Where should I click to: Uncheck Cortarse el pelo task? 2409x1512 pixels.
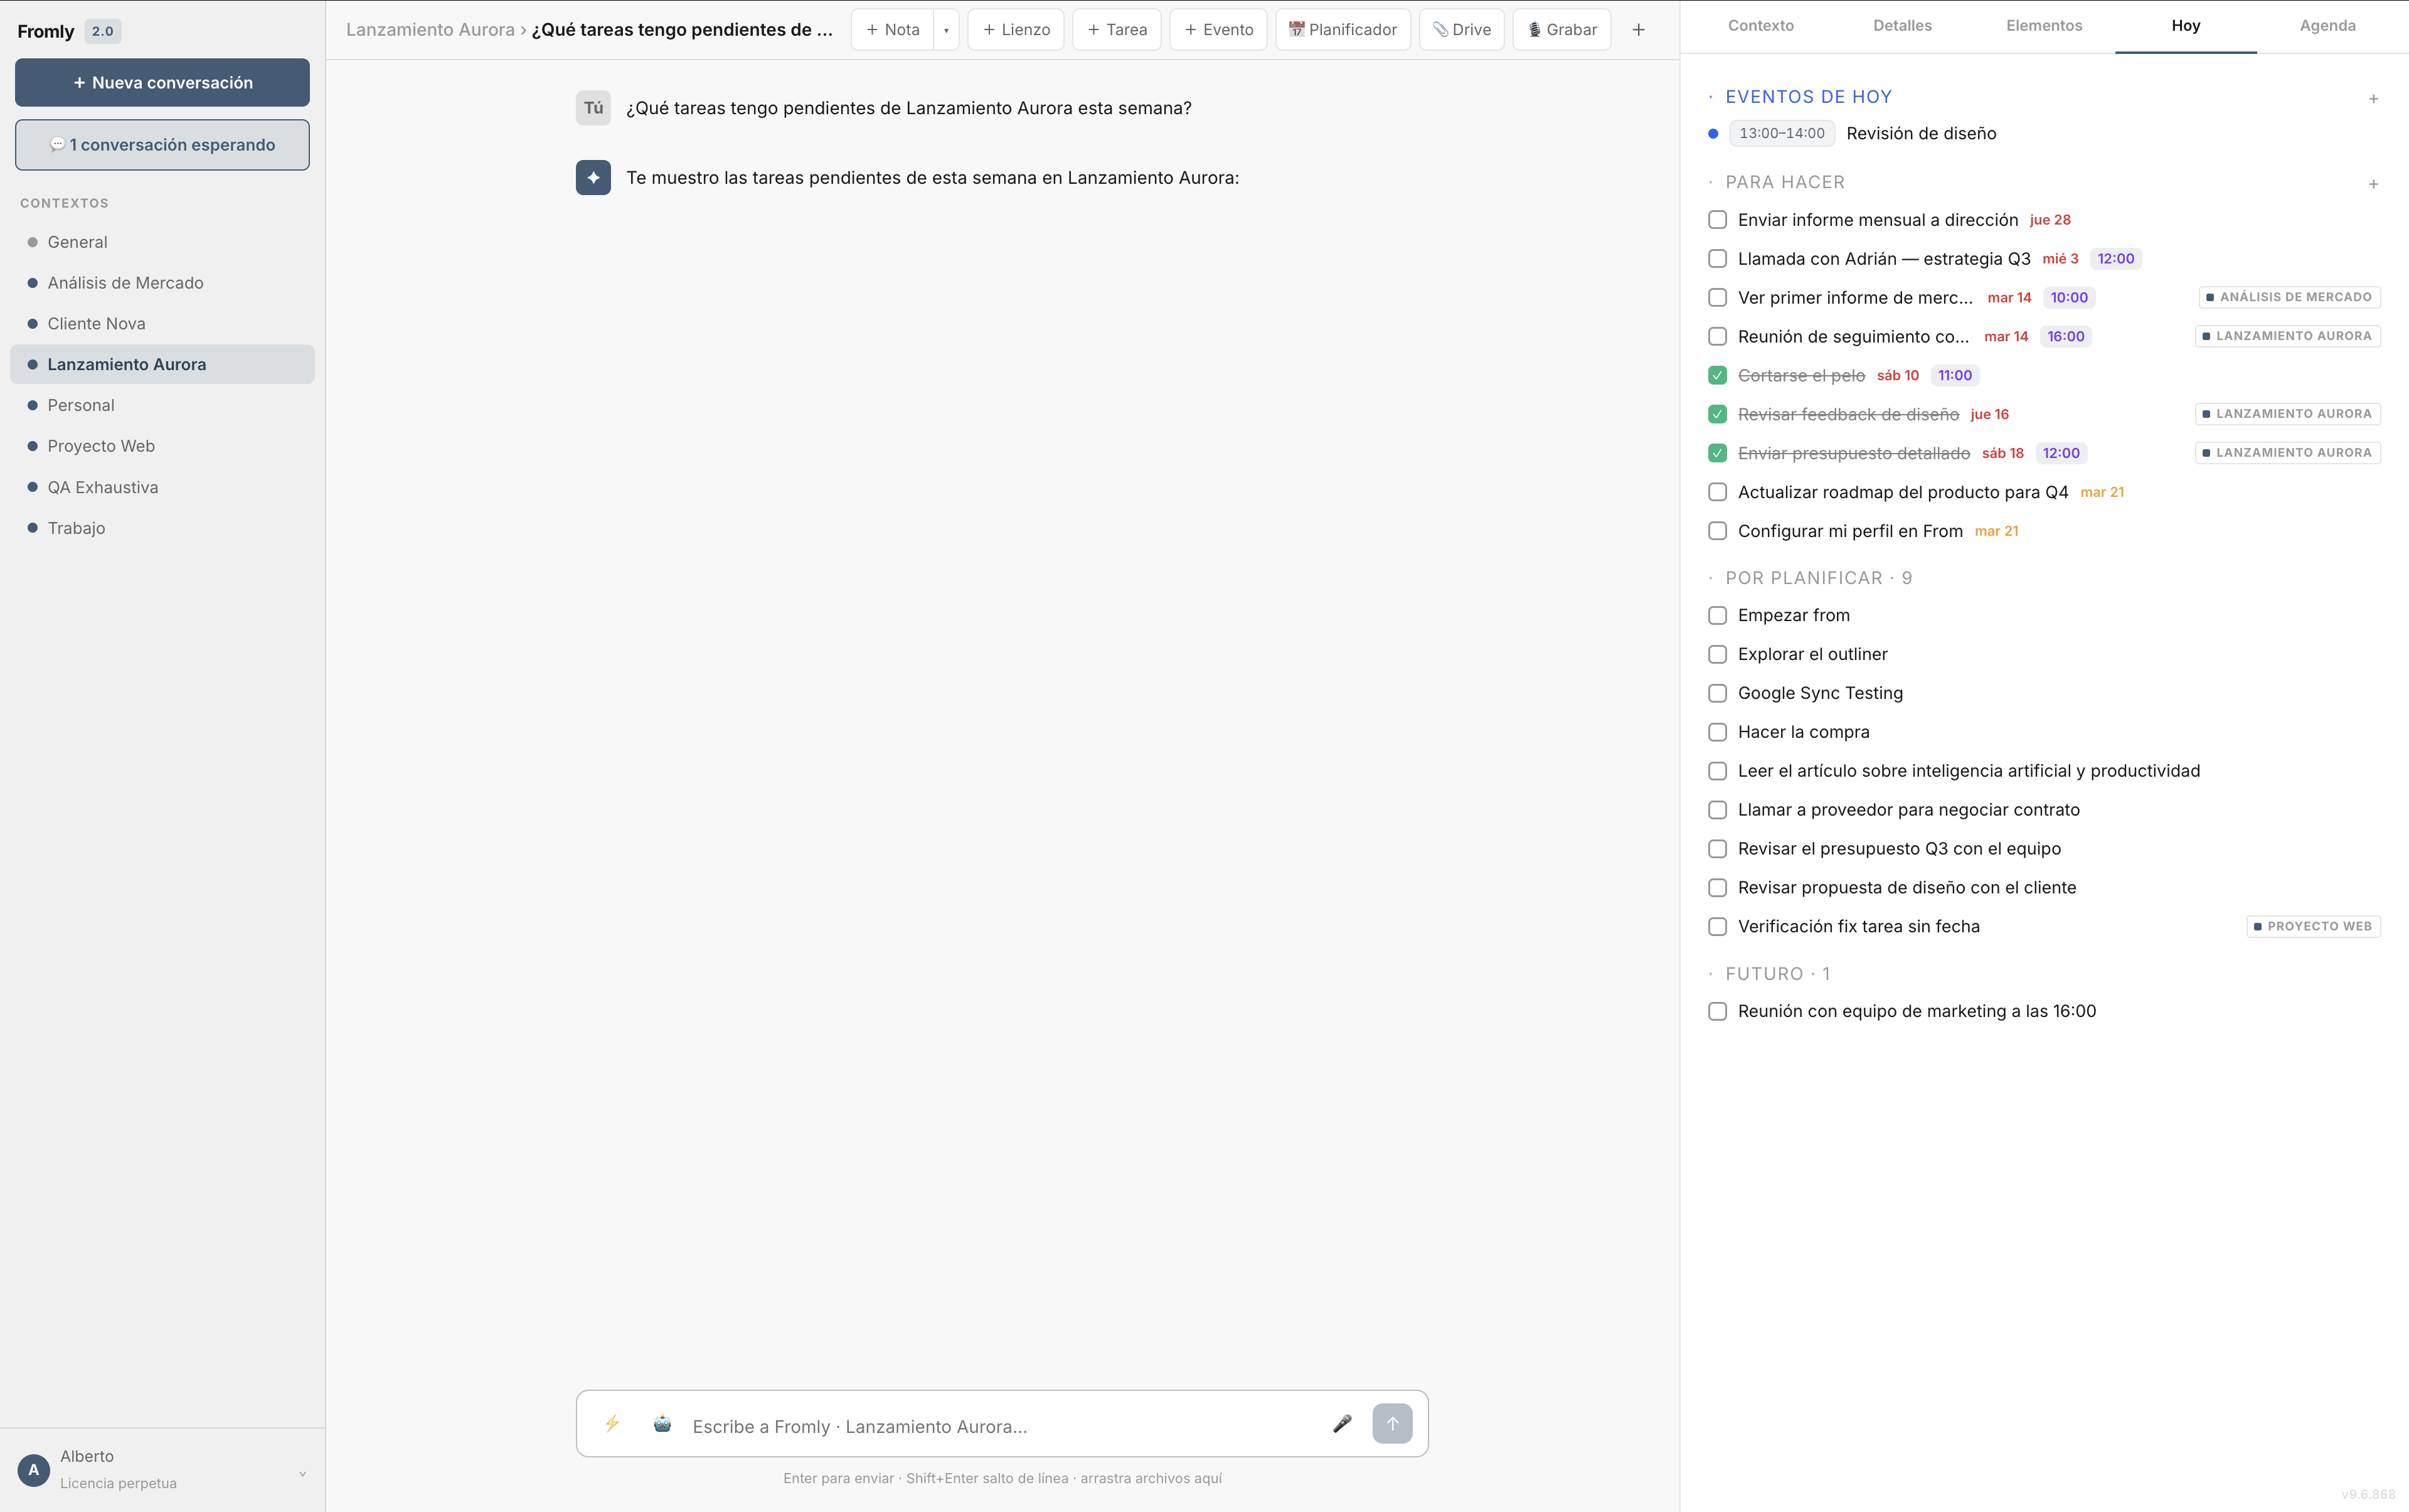click(1717, 376)
